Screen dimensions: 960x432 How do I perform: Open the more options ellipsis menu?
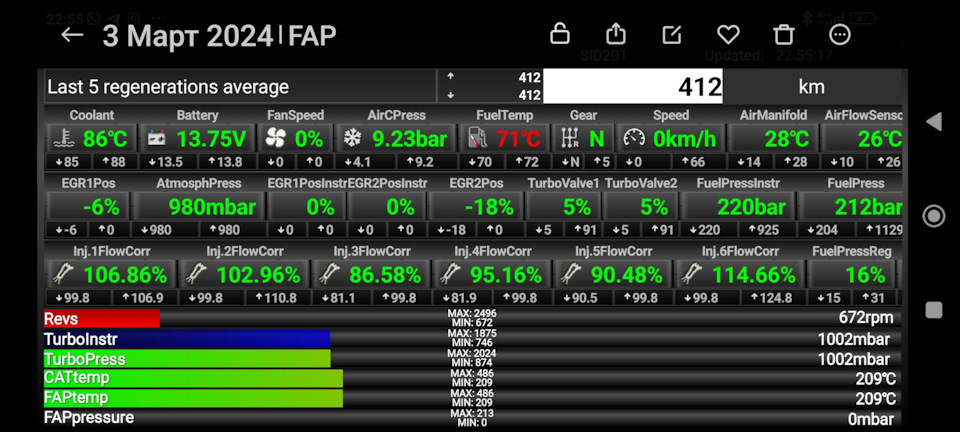(x=840, y=35)
